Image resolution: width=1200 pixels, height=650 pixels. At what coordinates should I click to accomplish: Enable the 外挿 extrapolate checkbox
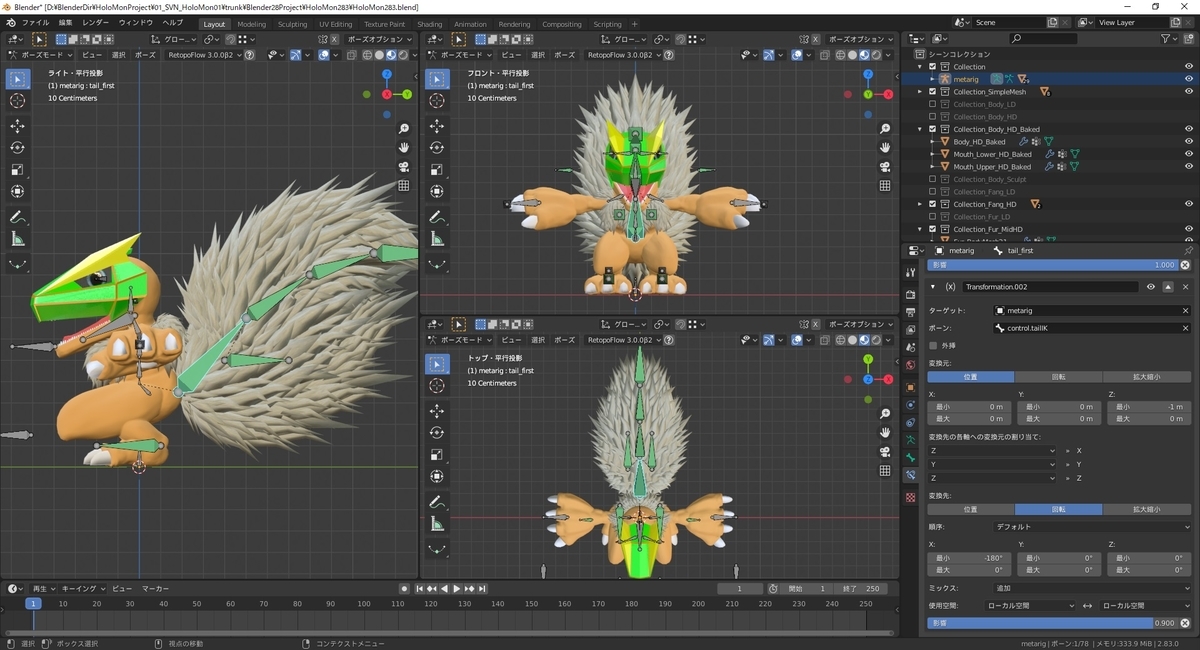(934, 345)
